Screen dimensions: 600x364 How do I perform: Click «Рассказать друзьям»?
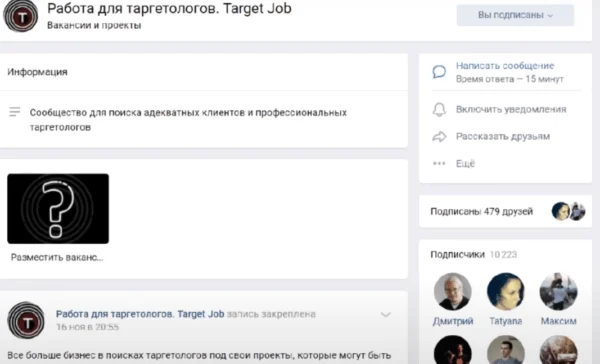click(x=503, y=137)
